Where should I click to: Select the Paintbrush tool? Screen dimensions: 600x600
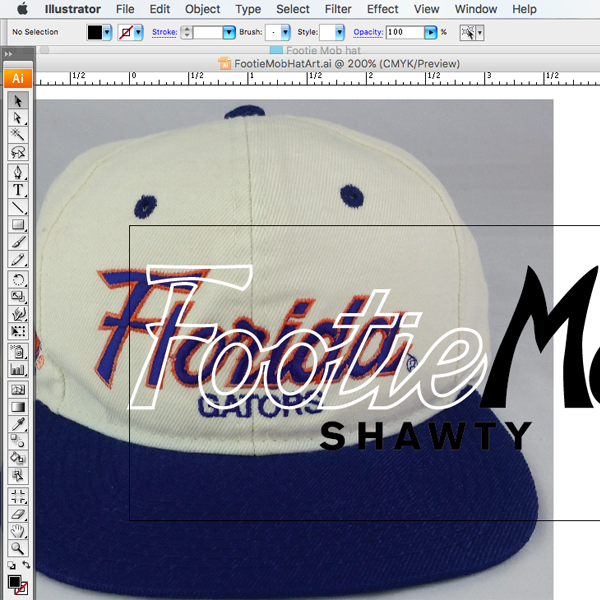click(18, 242)
